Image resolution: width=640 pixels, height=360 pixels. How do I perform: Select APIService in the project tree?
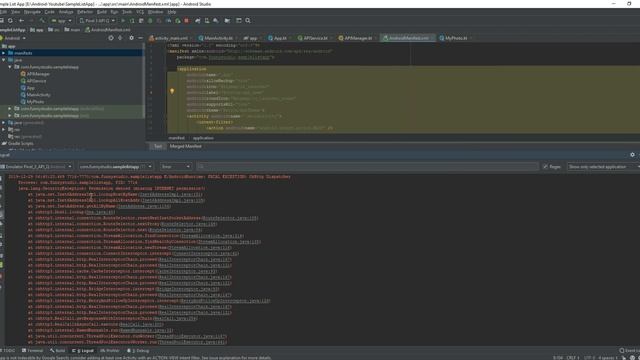point(36,81)
